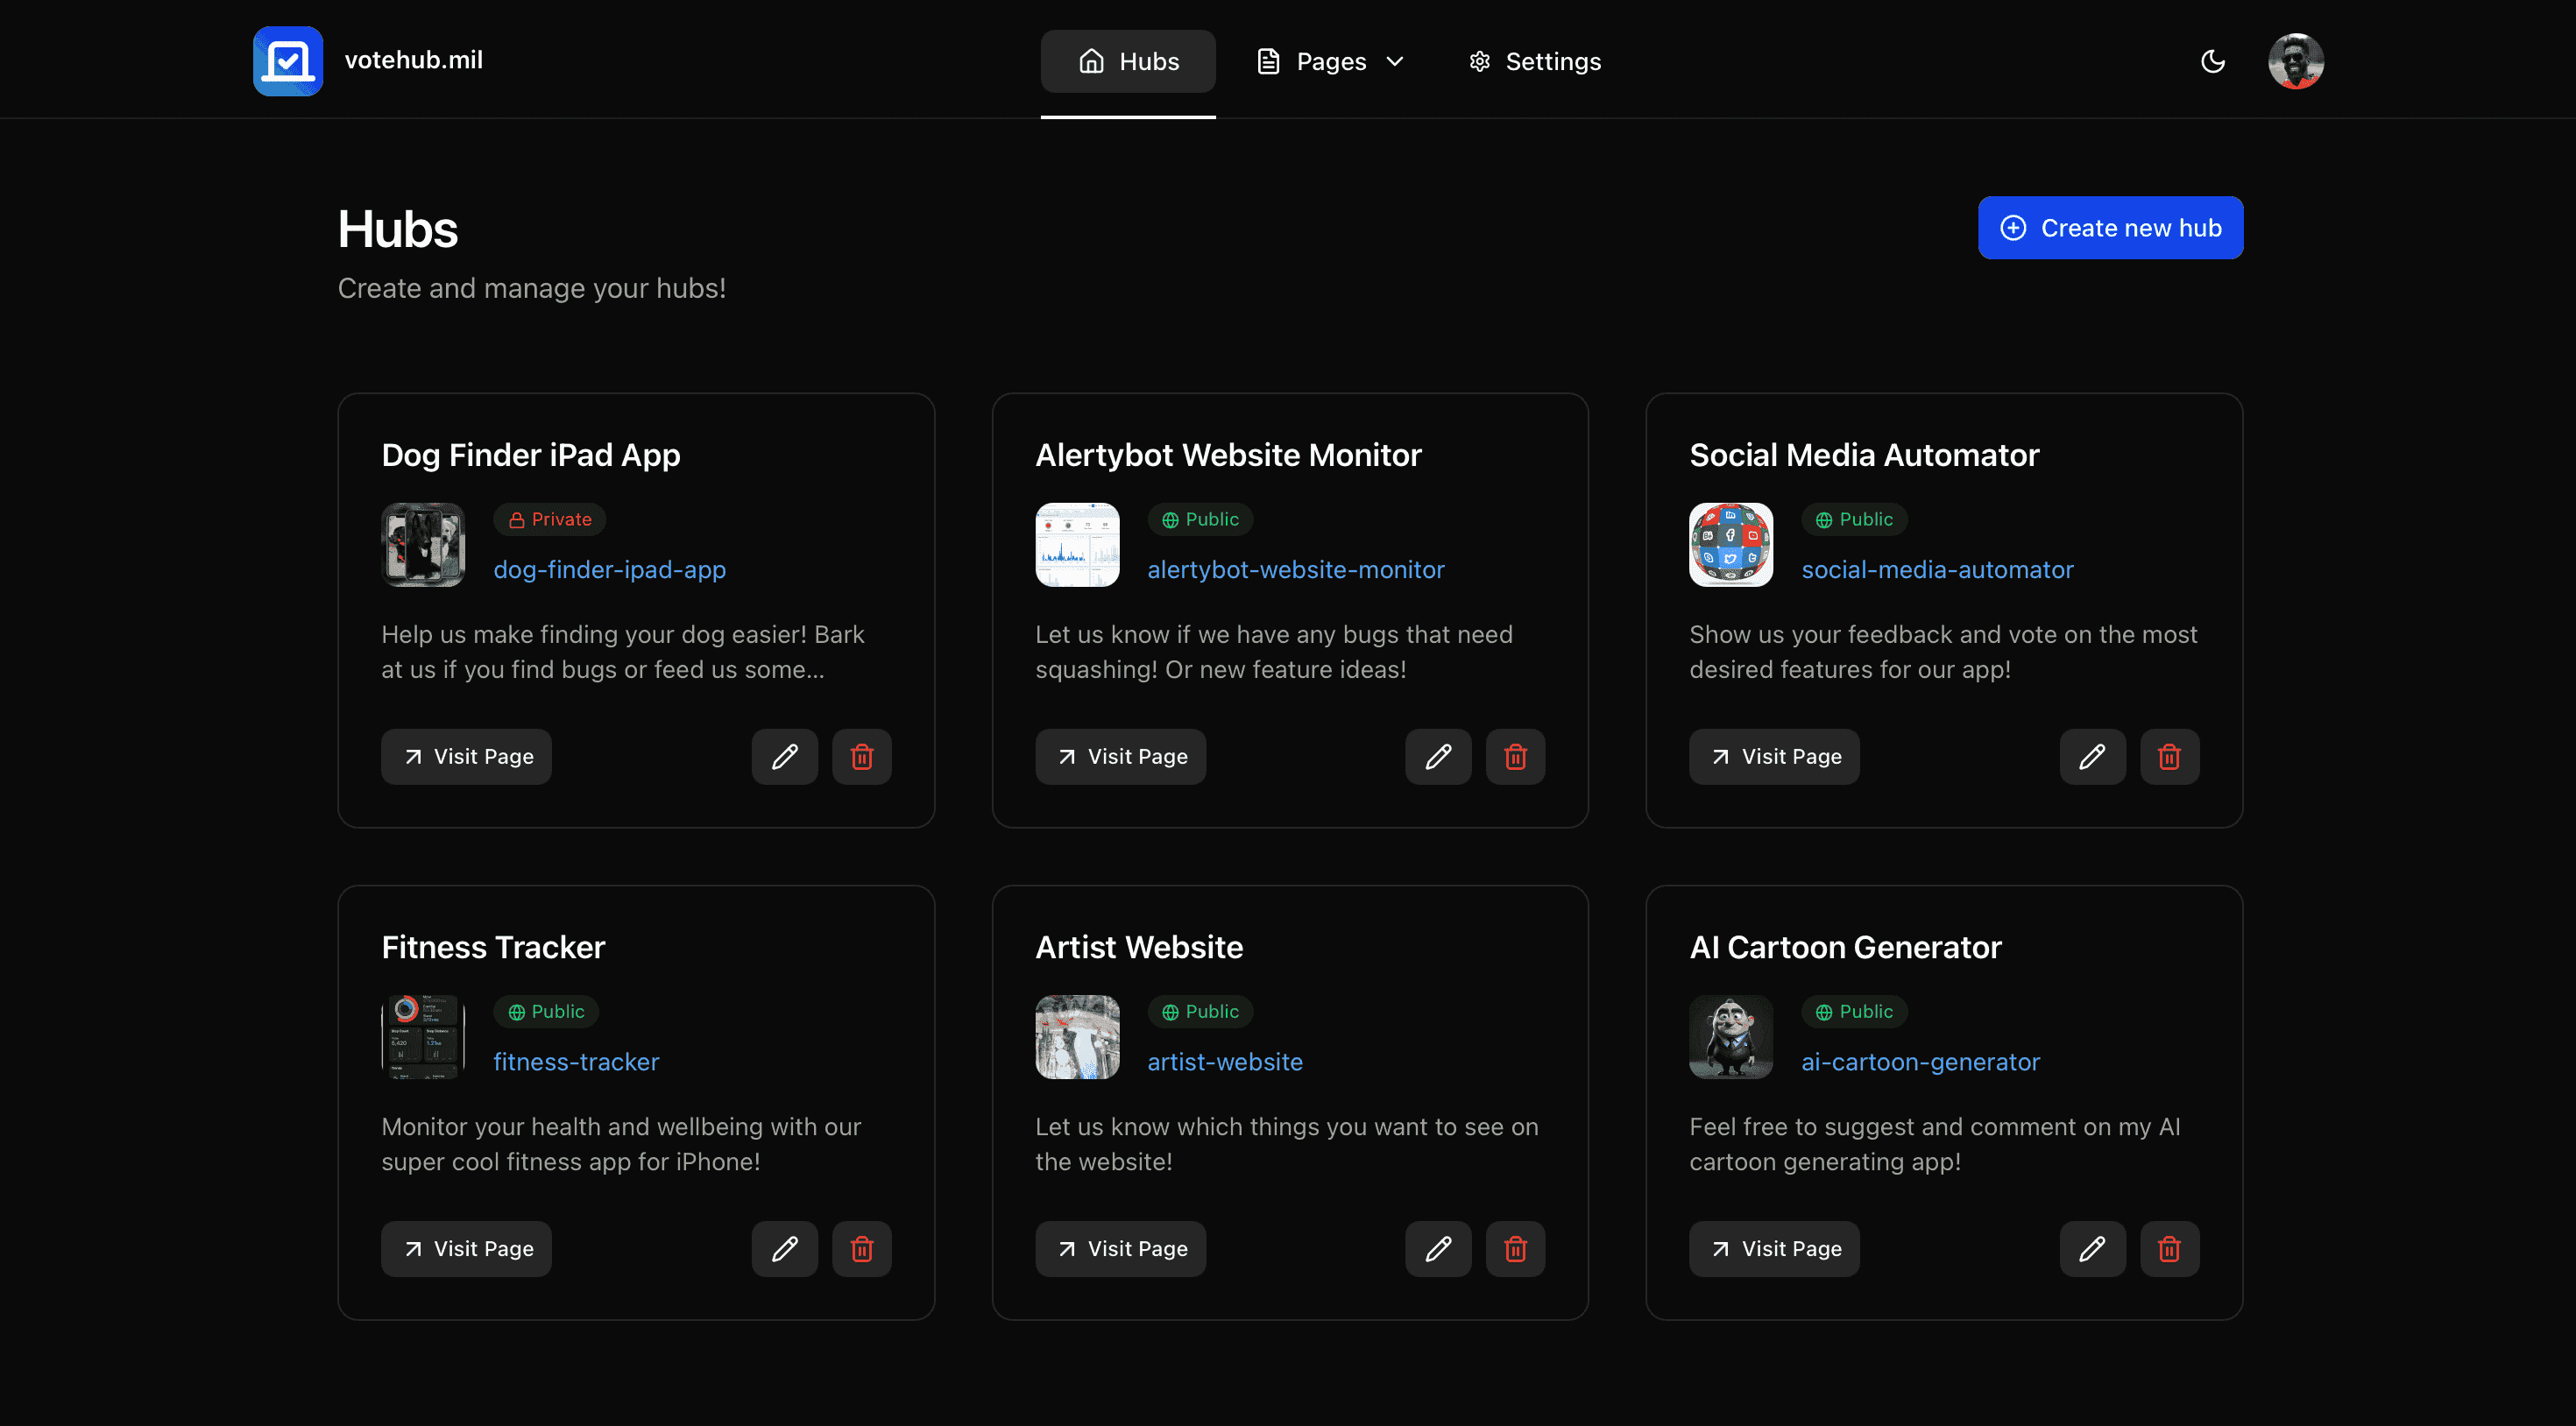The image size is (2576, 1426).
Task: Click the Alertybot hub thumbnail
Action: 1077,545
